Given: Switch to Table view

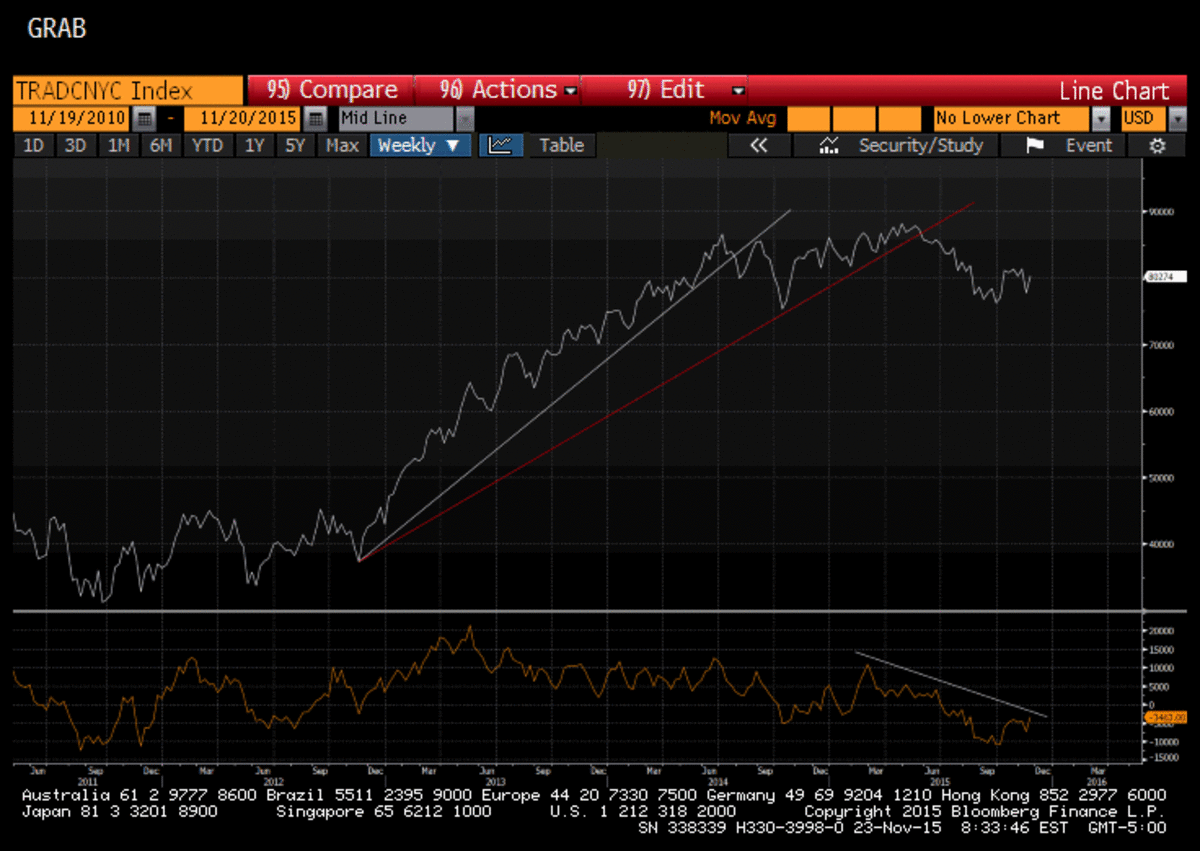Looking at the screenshot, I should coord(561,145).
